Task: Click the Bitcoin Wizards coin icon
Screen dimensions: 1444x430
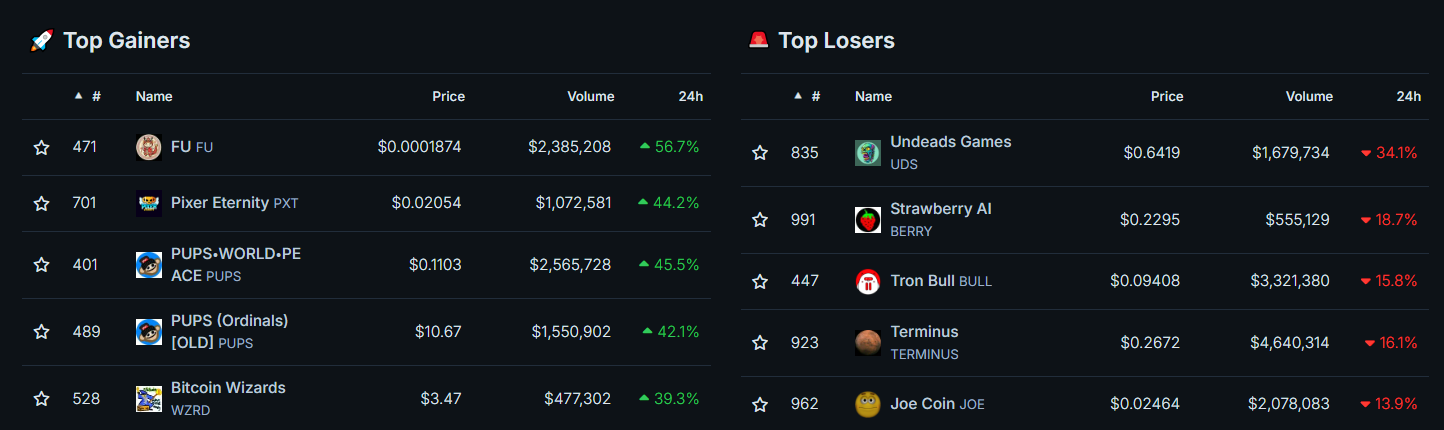Action: [149, 398]
